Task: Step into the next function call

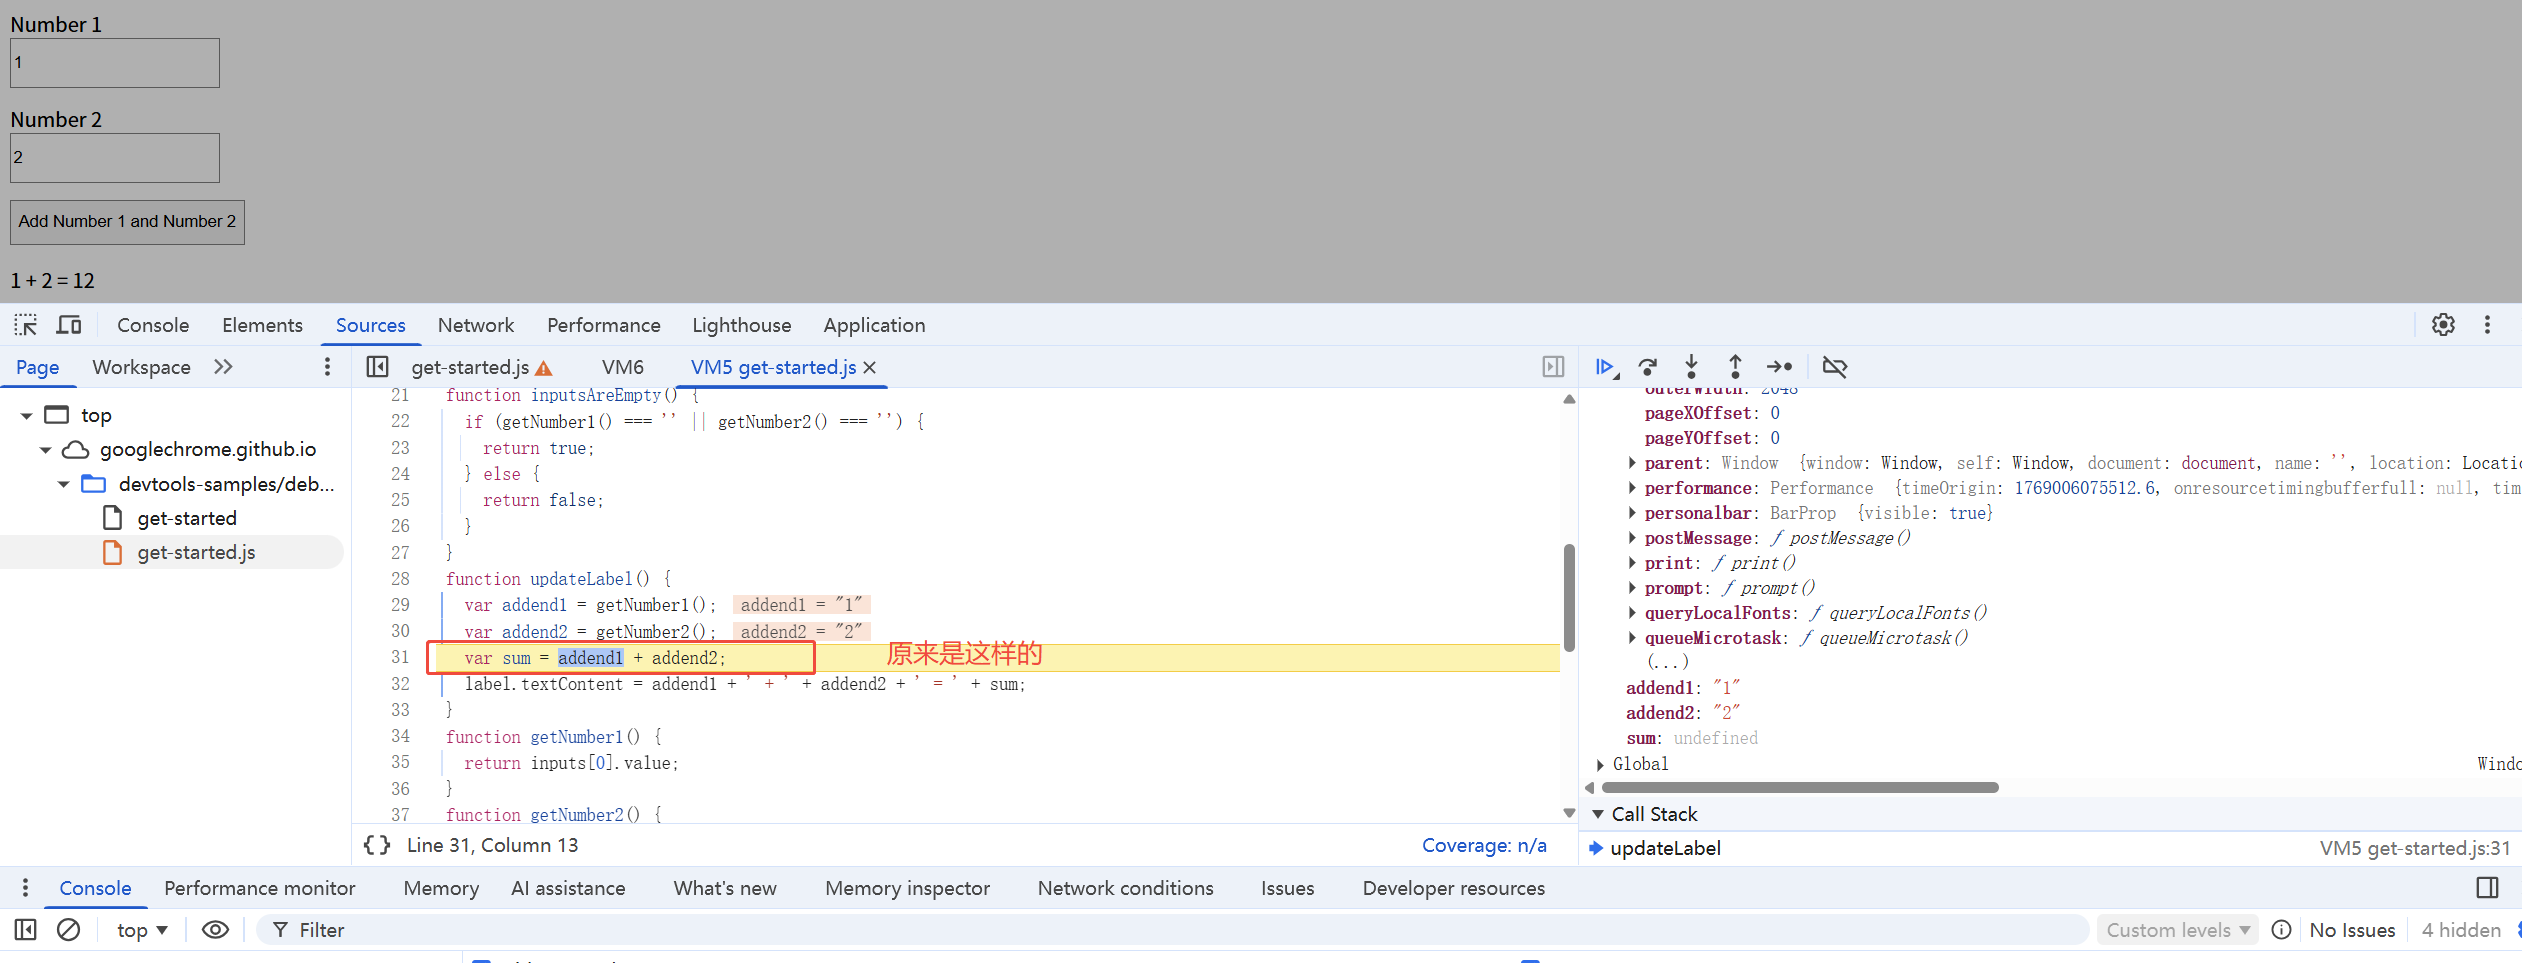Action: (1691, 367)
